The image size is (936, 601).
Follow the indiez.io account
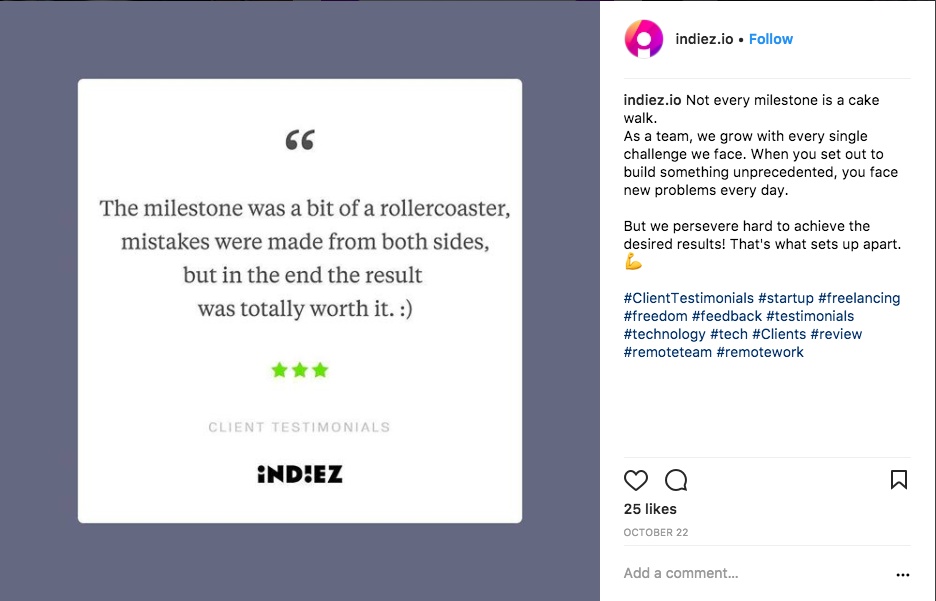[x=771, y=39]
